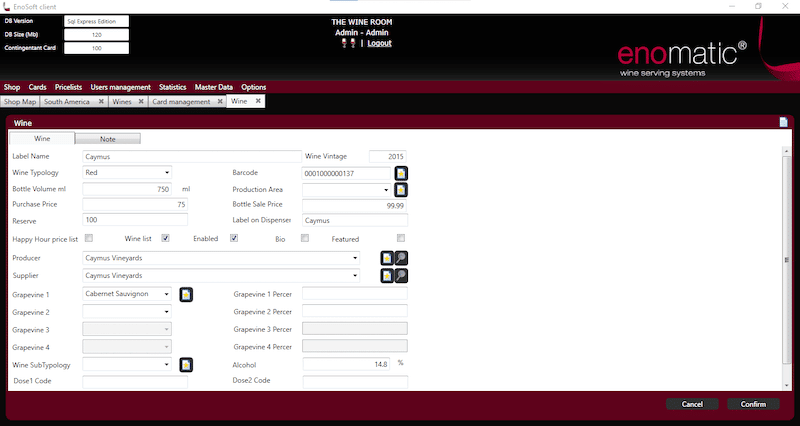Click the Confirm button

pos(754,404)
